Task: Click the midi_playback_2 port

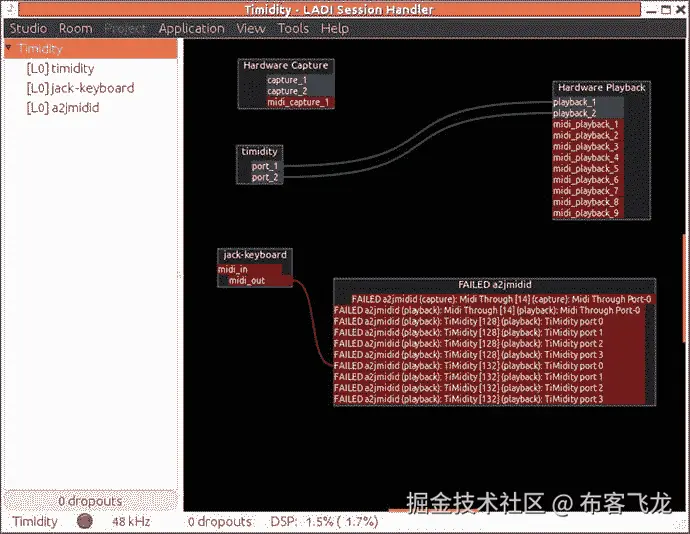Action: point(588,136)
